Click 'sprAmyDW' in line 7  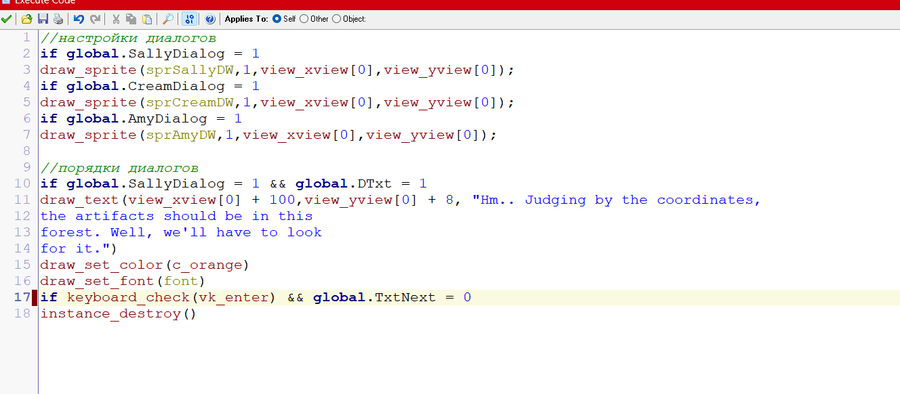tap(182, 136)
